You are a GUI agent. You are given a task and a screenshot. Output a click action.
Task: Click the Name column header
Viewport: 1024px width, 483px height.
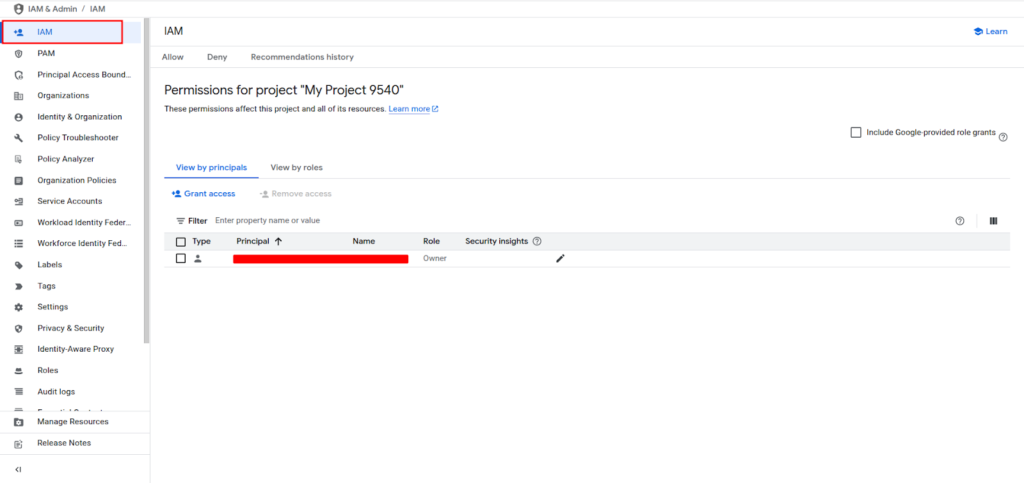(364, 242)
